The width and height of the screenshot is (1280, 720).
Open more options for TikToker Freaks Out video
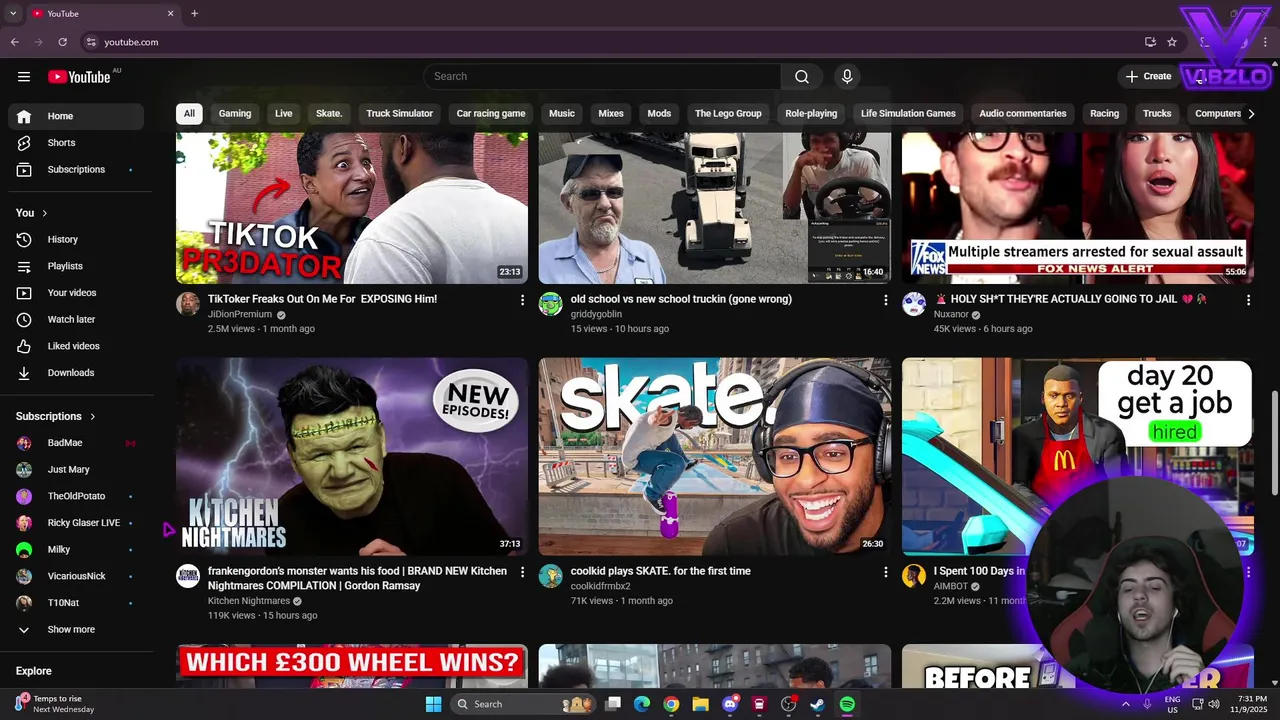pyautogui.click(x=522, y=300)
